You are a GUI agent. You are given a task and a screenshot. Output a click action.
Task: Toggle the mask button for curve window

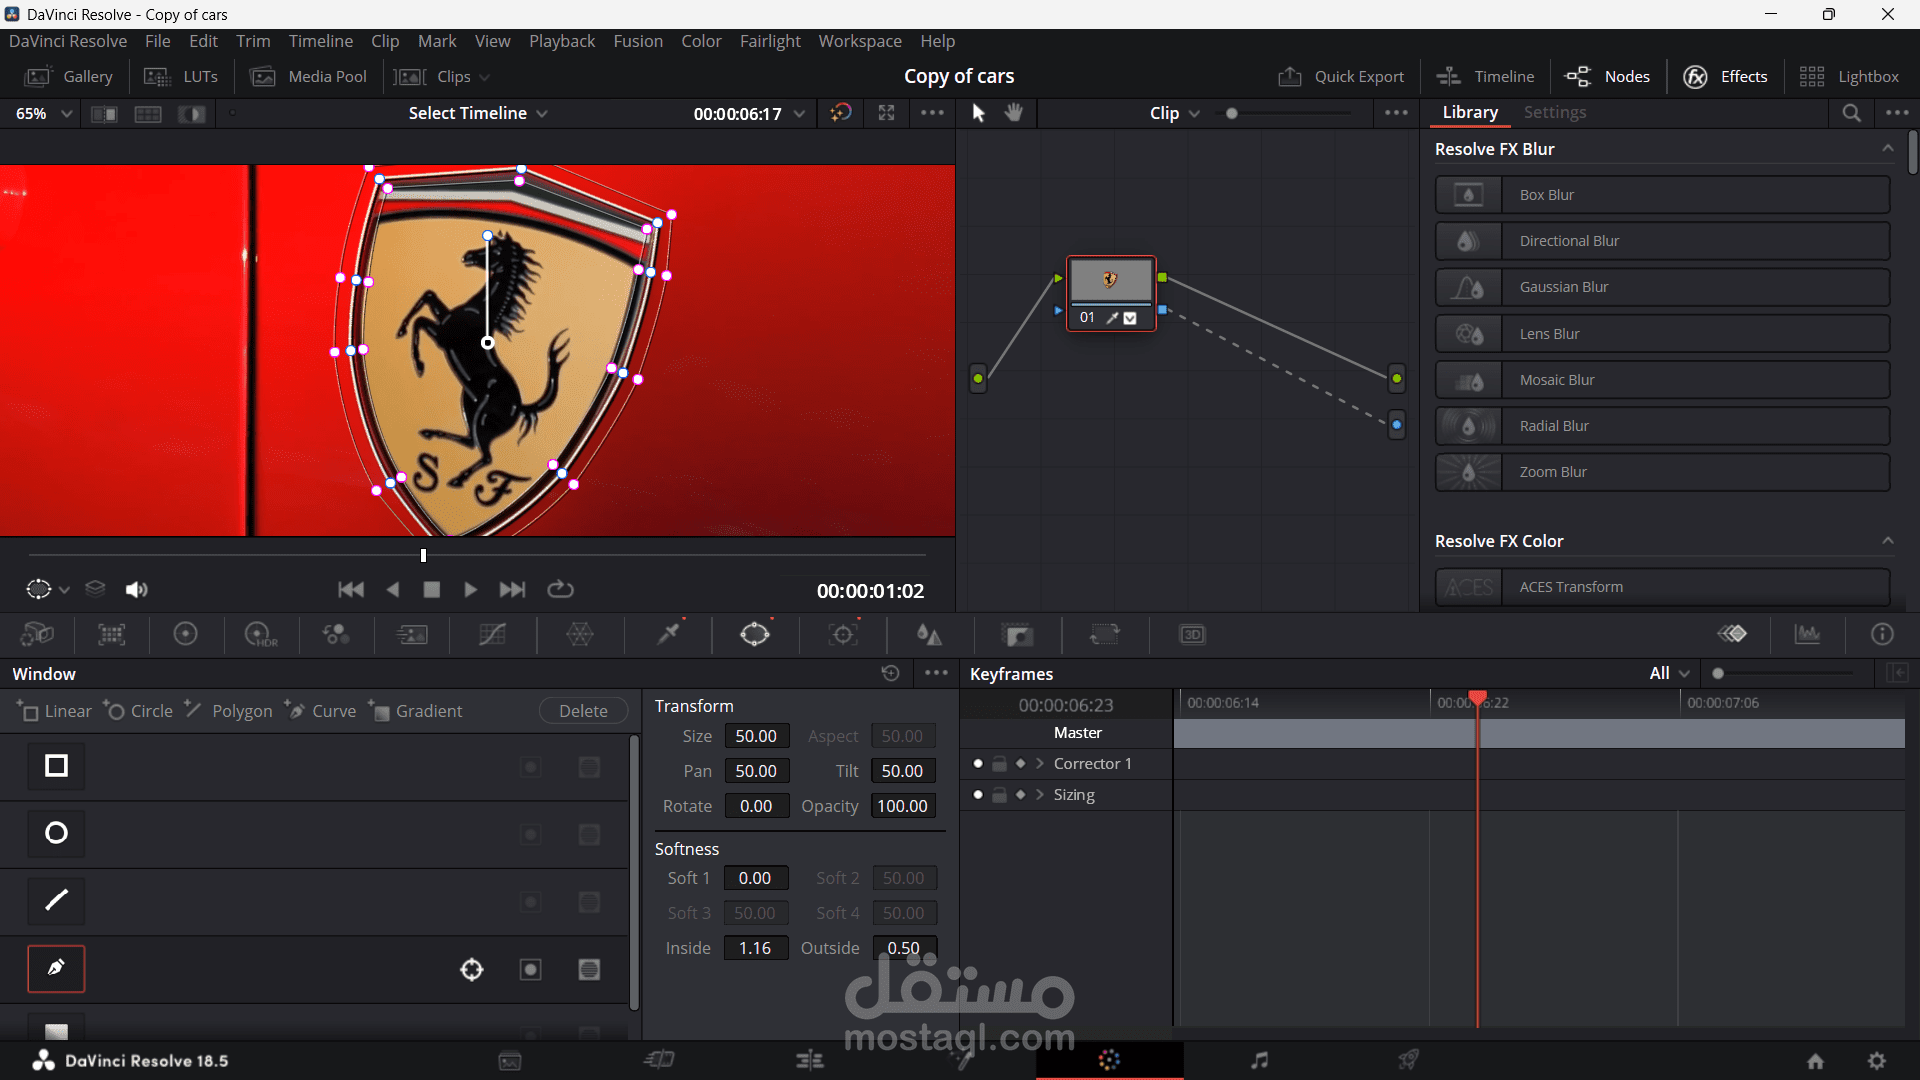click(x=589, y=969)
